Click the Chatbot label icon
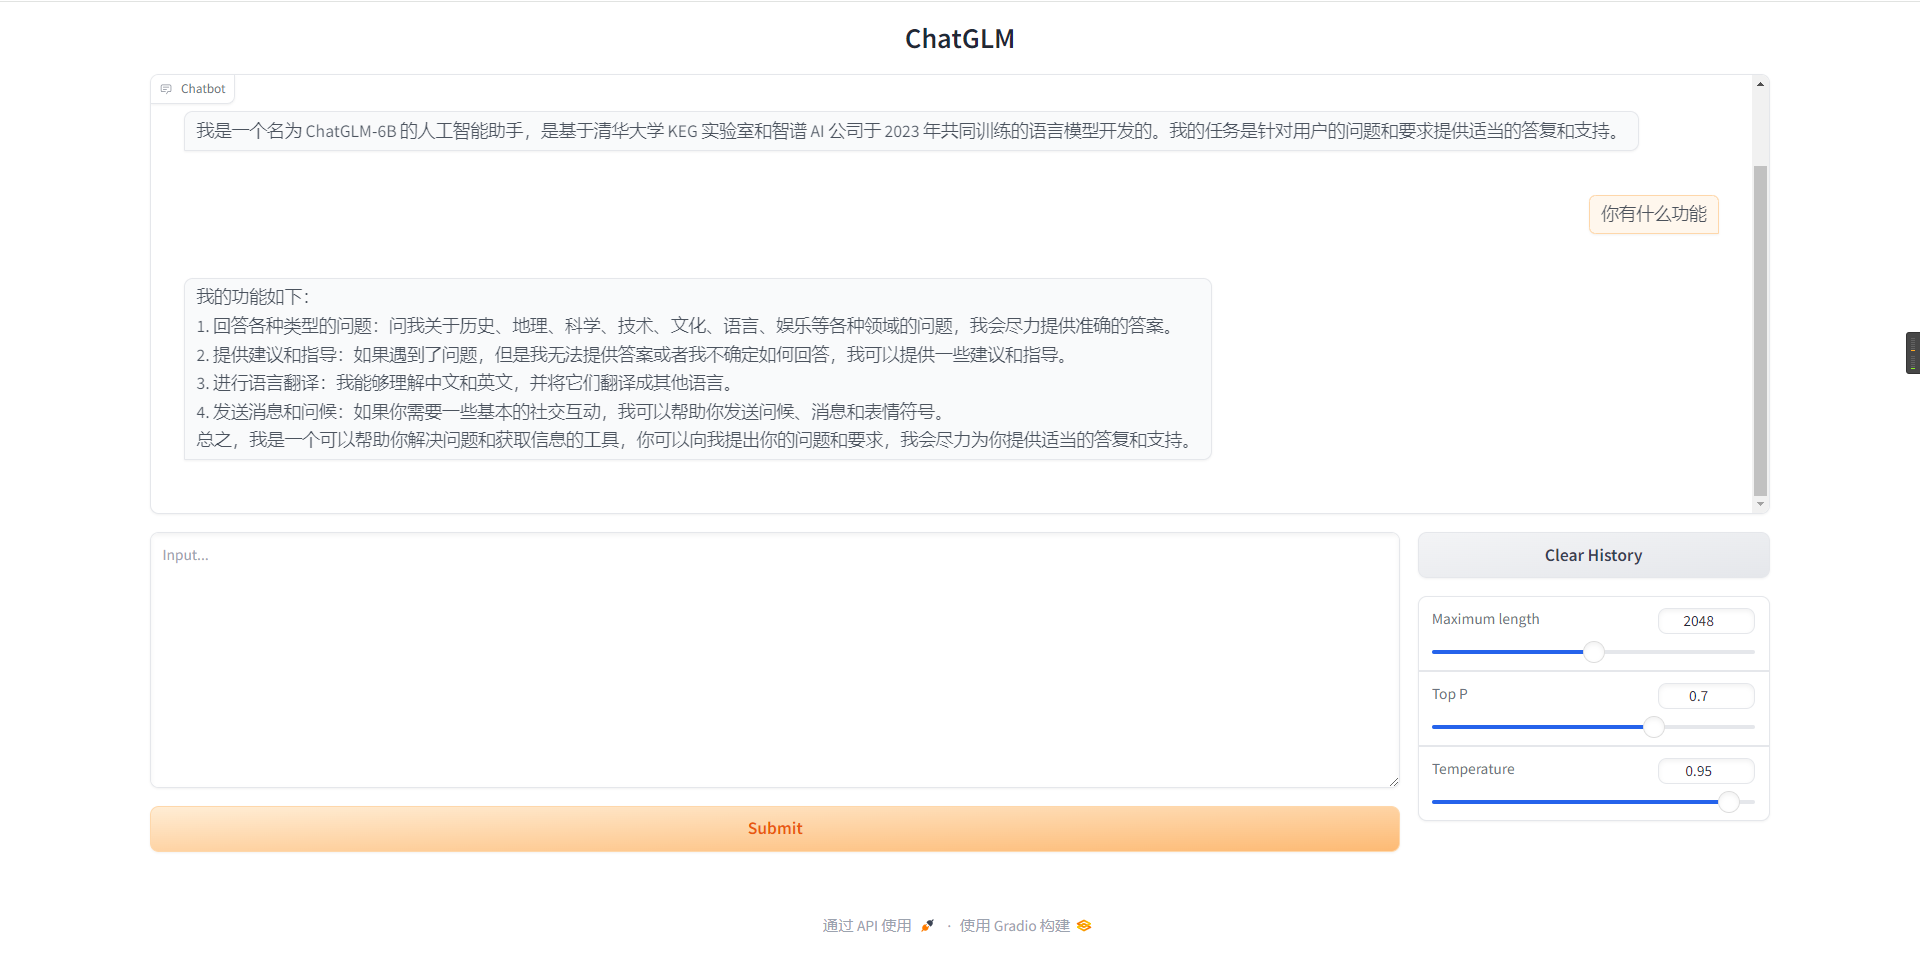The image size is (1920, 955). 166,89
